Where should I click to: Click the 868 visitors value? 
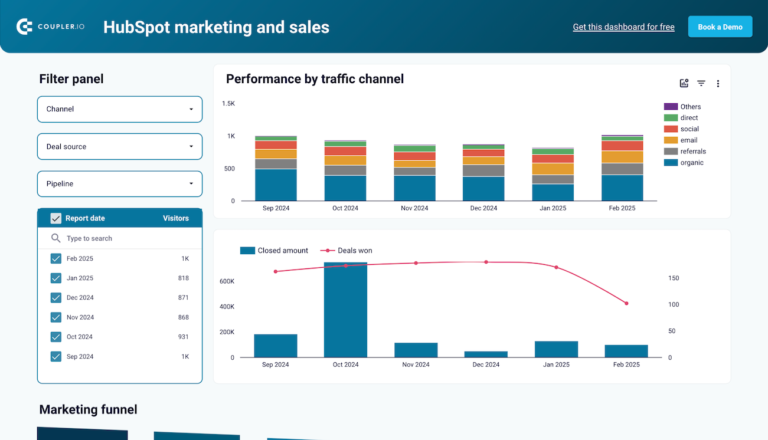183,318
